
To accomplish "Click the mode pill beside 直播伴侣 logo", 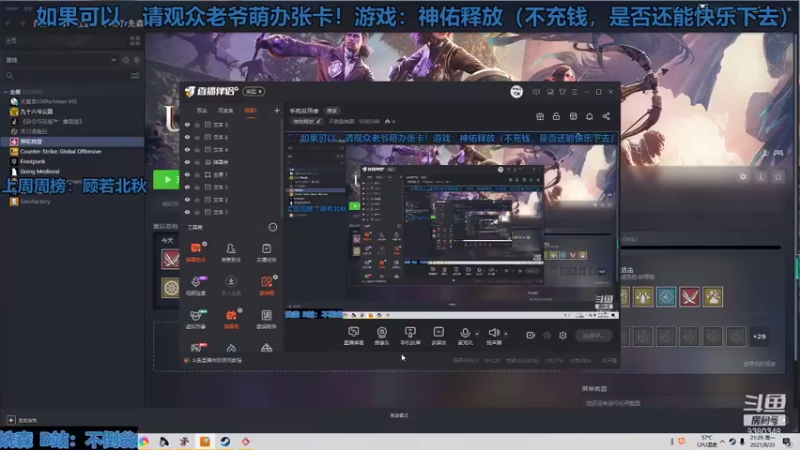I will tap(254, 92).
